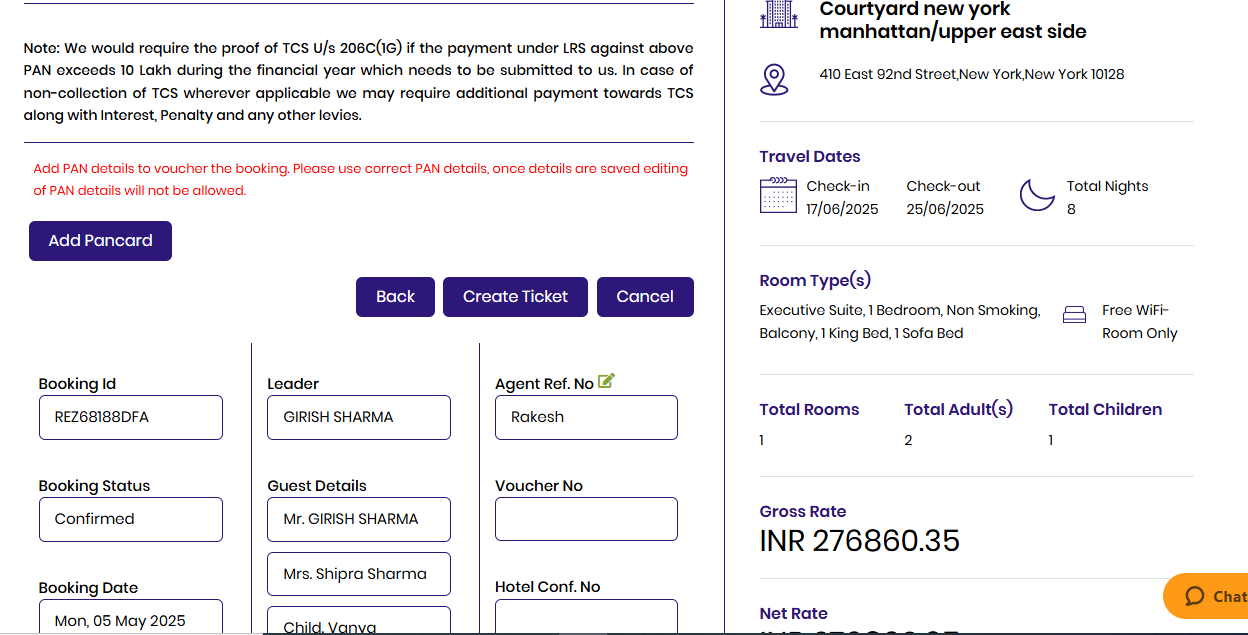The height and width of the screenshot is (635, 1248).
Task: Click the Booking Status field Confirmed
Action: point(131,519)
